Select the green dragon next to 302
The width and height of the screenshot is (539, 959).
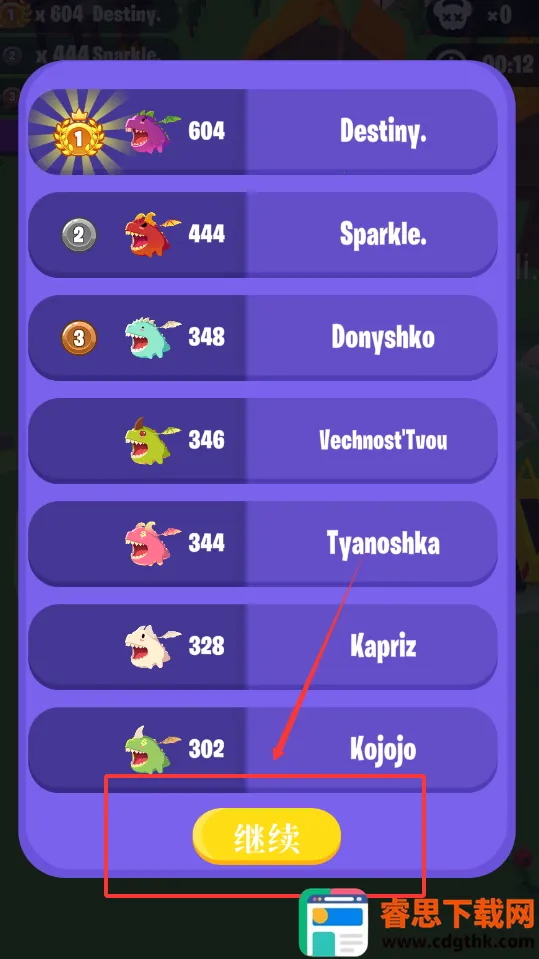152,749
